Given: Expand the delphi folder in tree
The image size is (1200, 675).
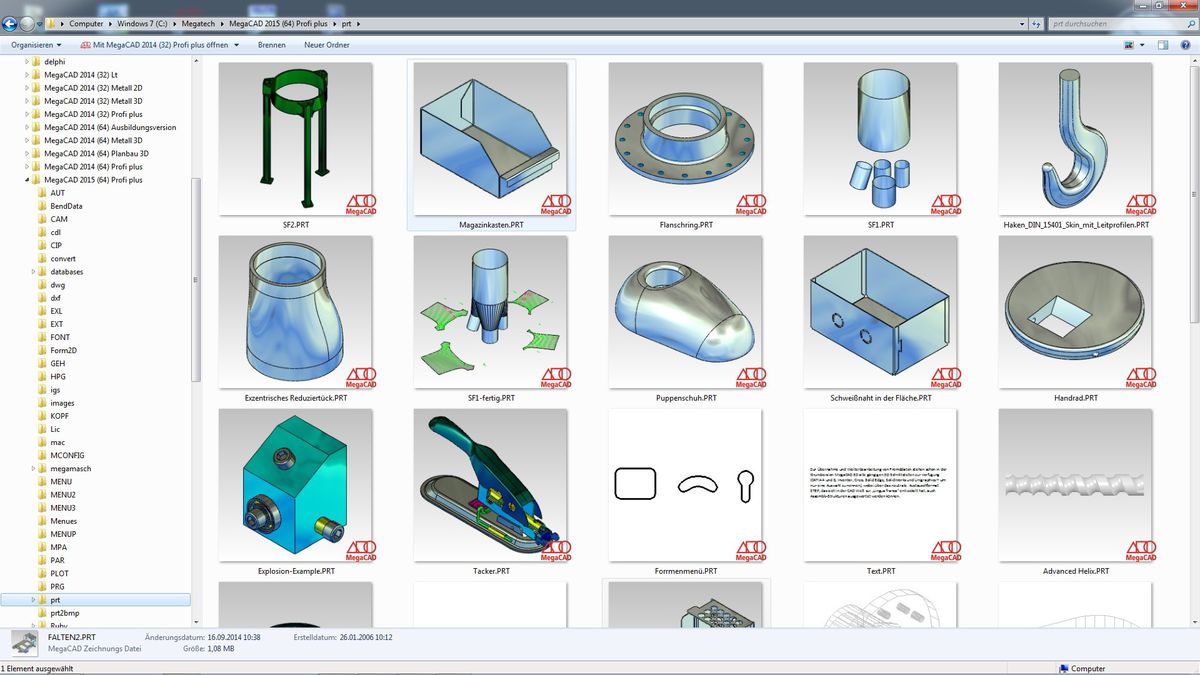Looking at the screenshot, I should [26, 62].
